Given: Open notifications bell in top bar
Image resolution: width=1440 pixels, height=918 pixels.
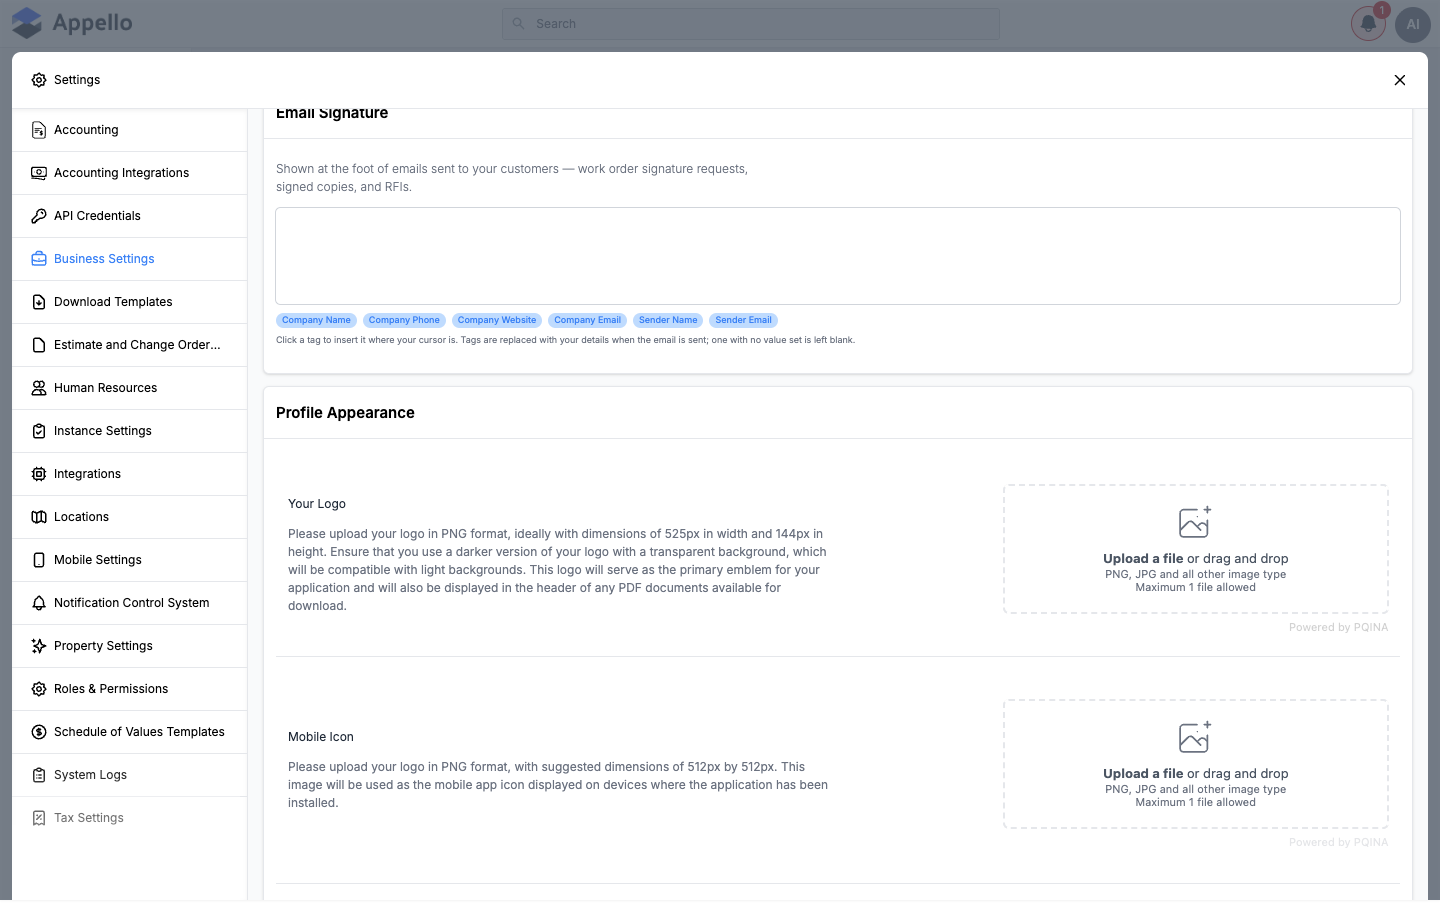Looking at the screenshot, I should point(1368,24).
